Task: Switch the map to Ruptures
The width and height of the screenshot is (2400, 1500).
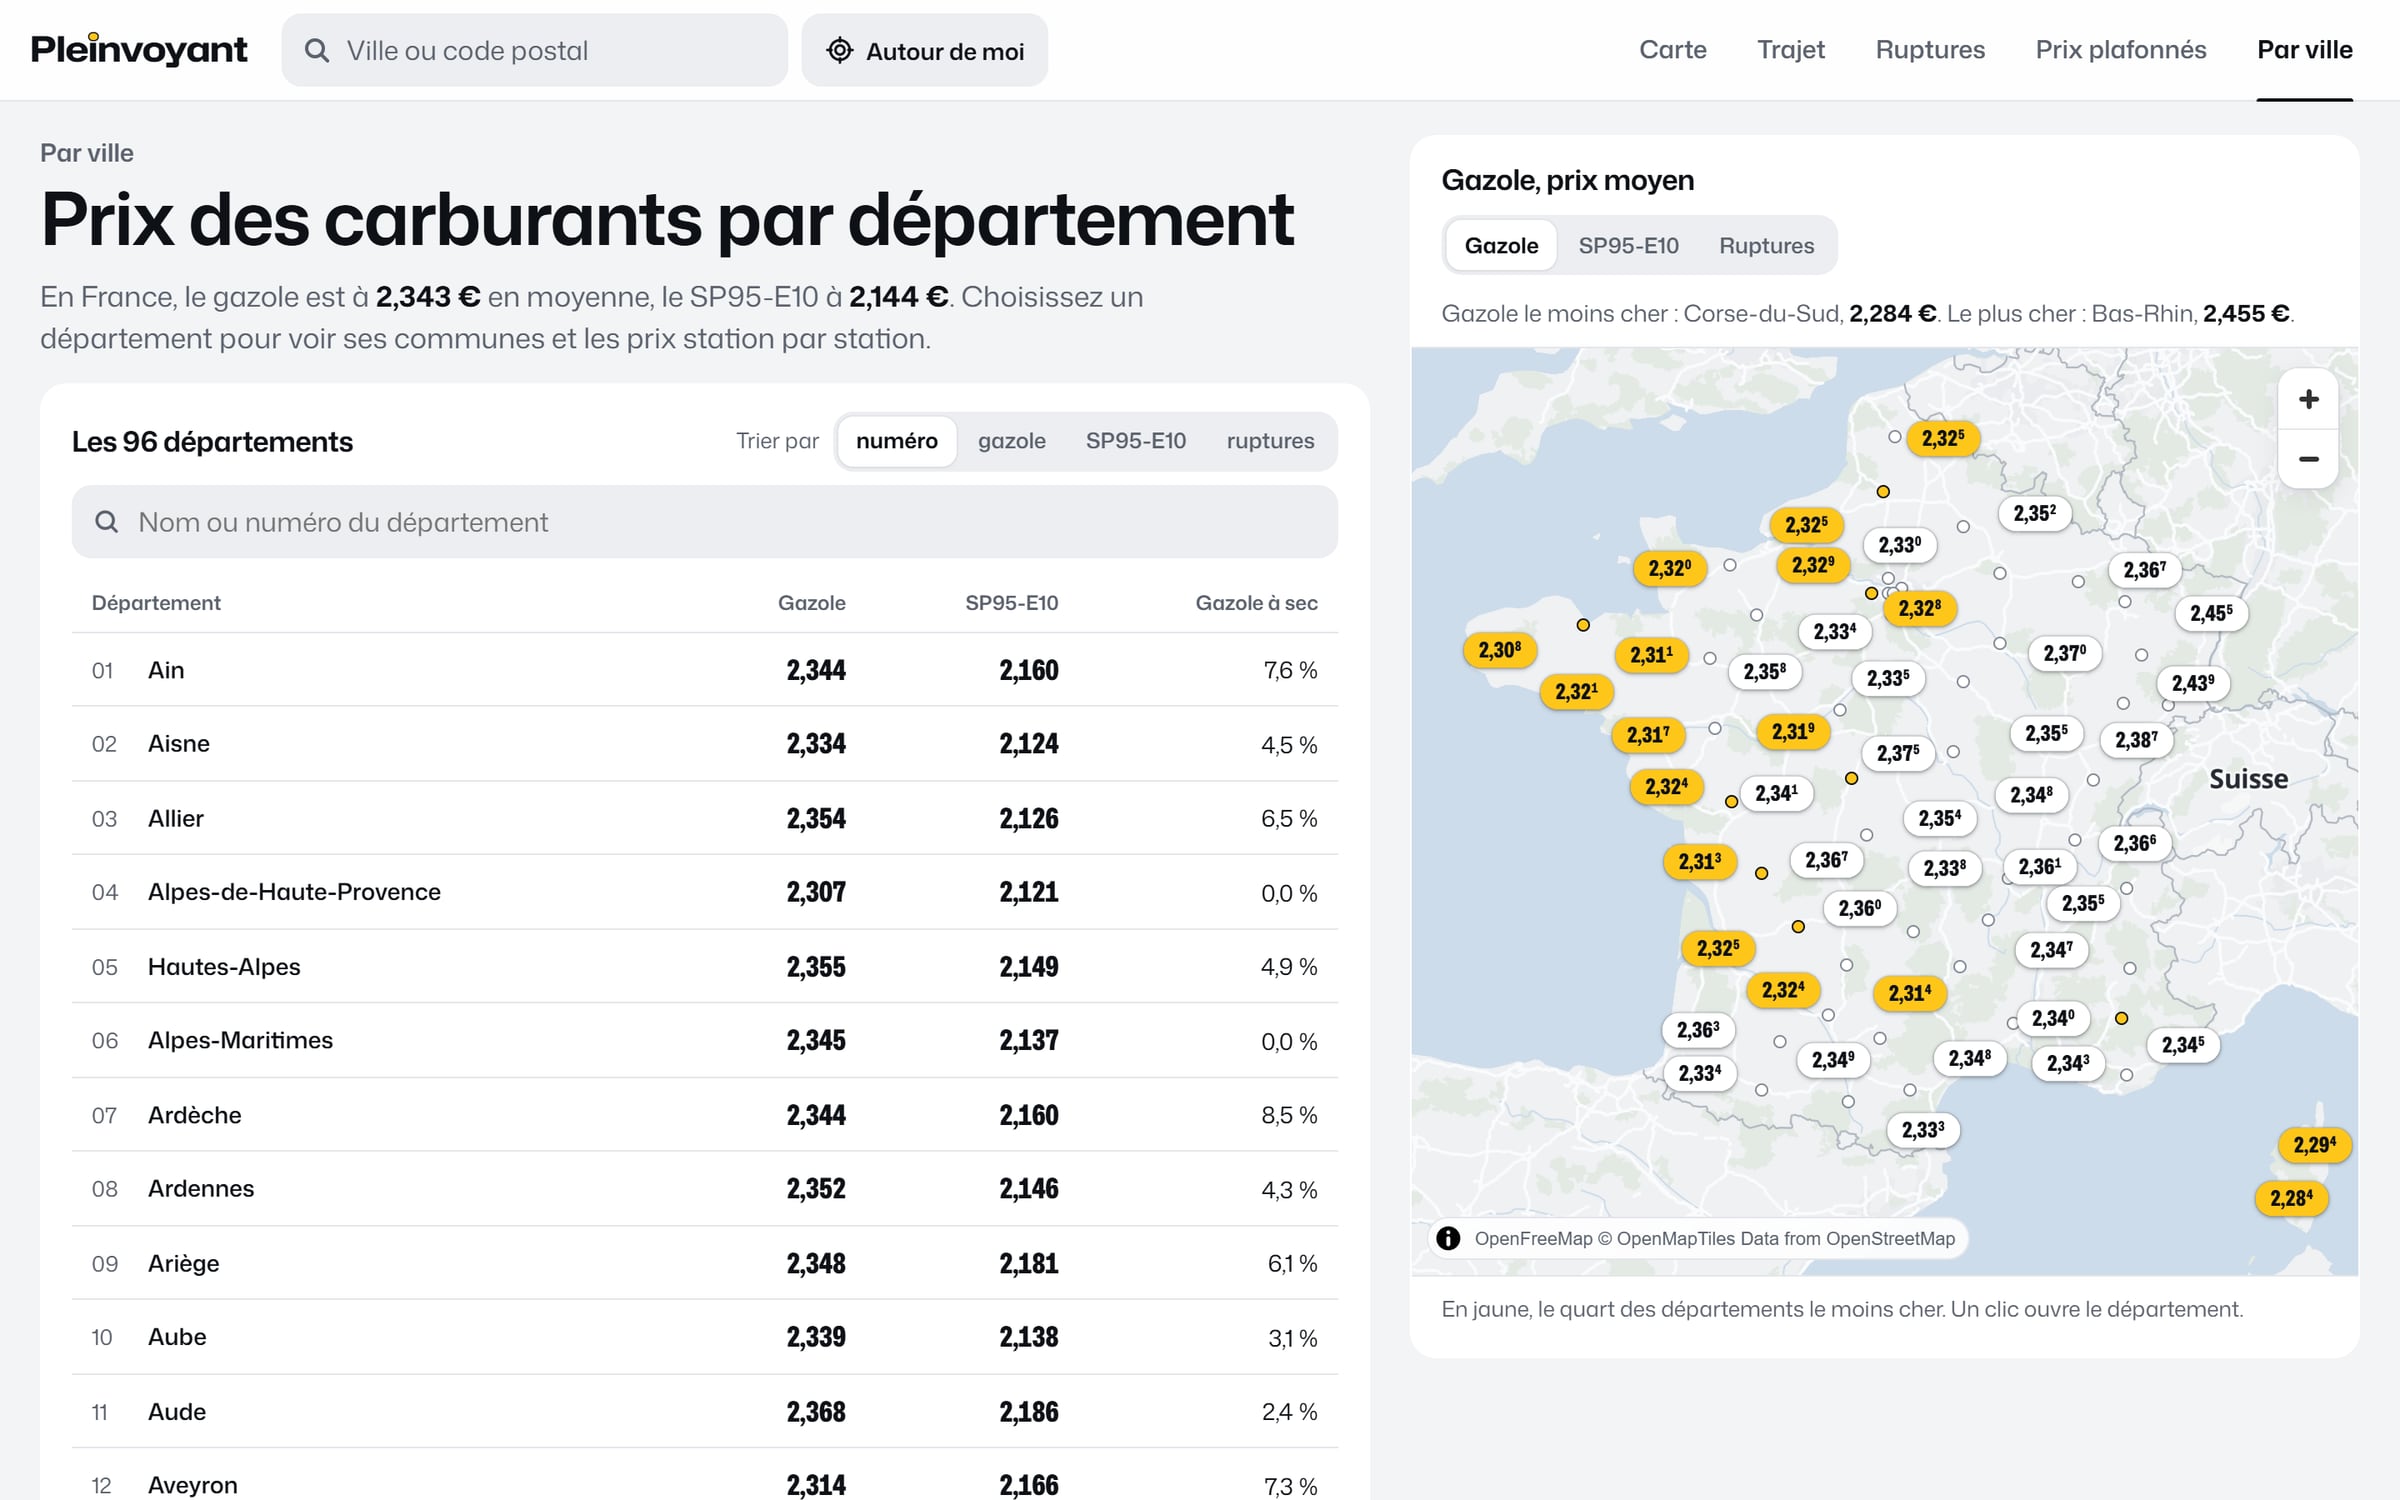Action: [x=1766, y=245]
